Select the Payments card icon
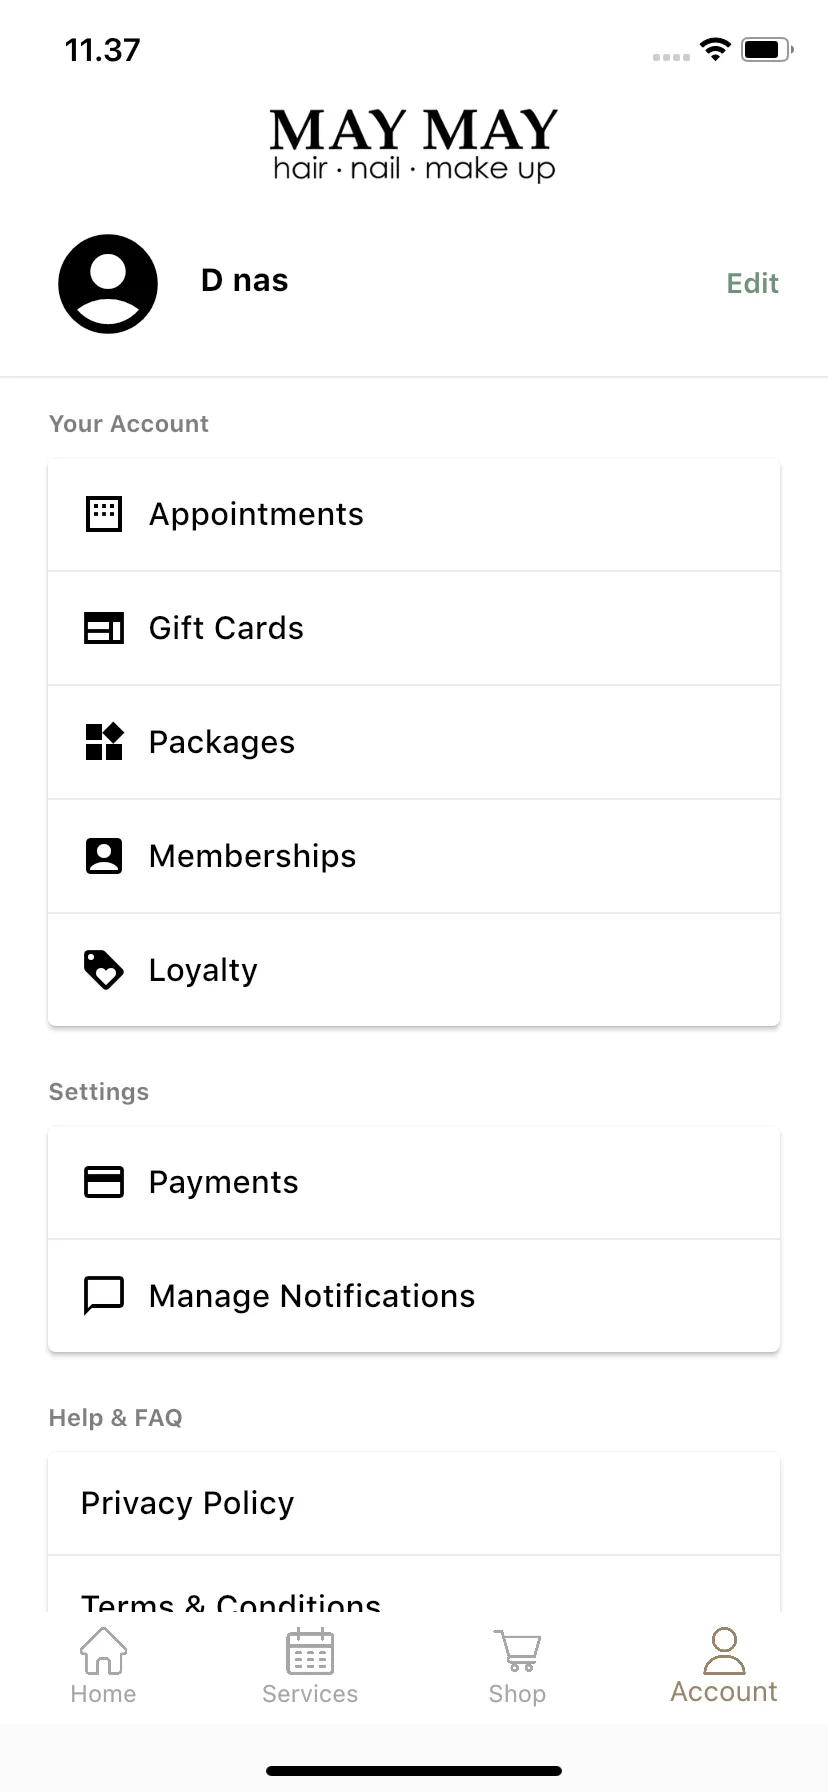This screenshot has height=1792, width=828. pos(104,1182)
